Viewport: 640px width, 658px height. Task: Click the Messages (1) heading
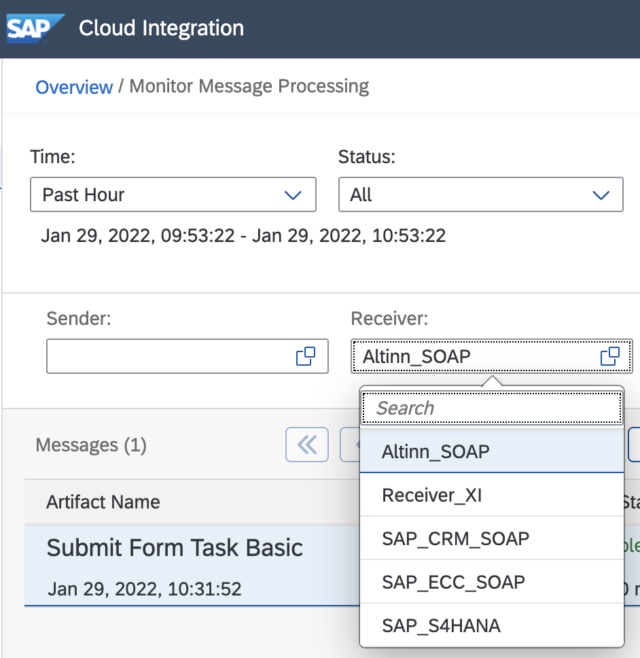click(x=91, y=445)
